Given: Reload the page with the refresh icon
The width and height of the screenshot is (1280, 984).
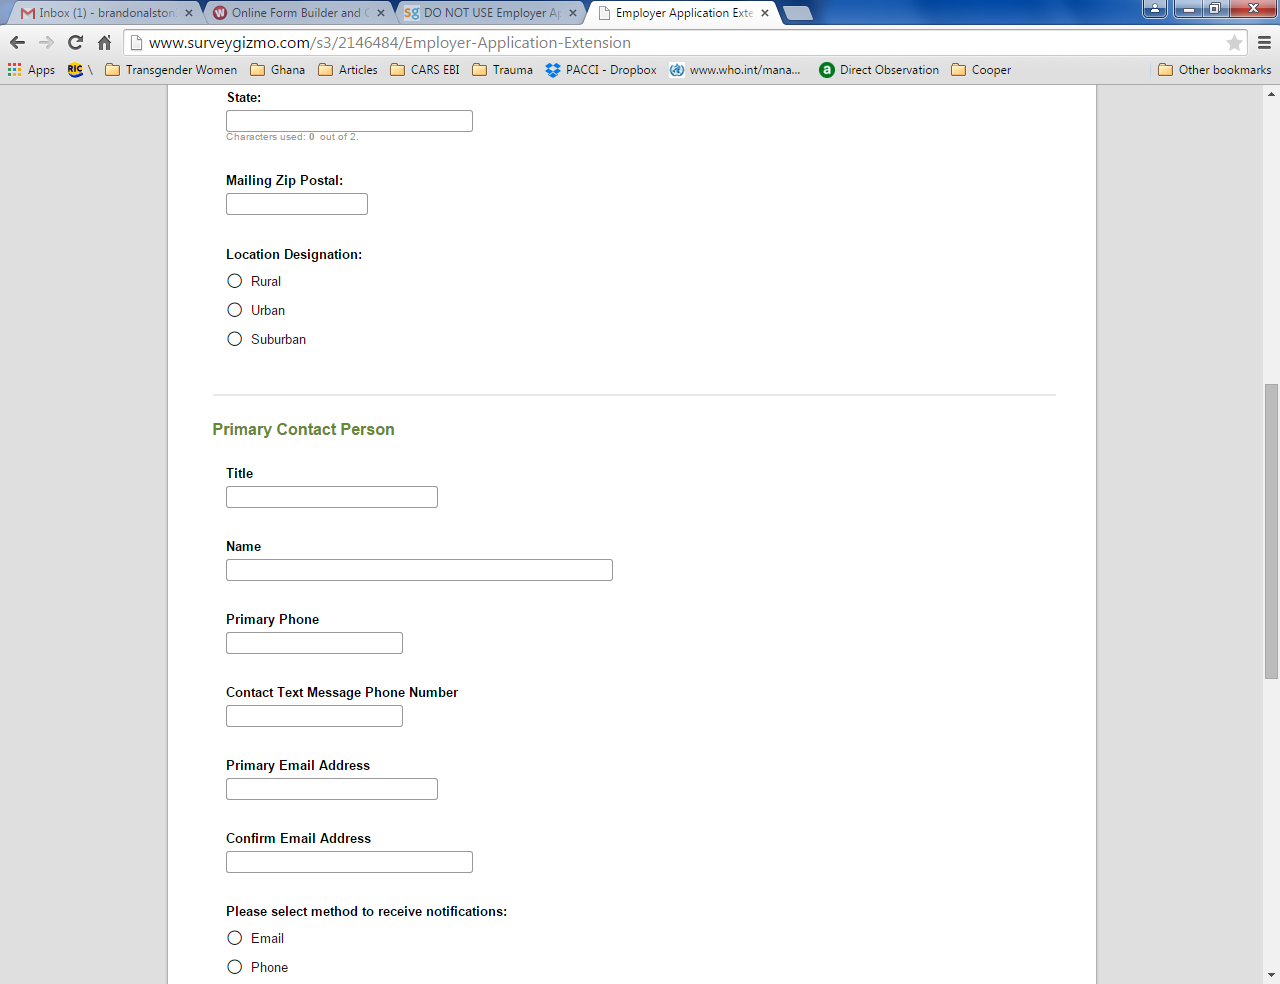Looking at the screenshot, I should 75,42.
